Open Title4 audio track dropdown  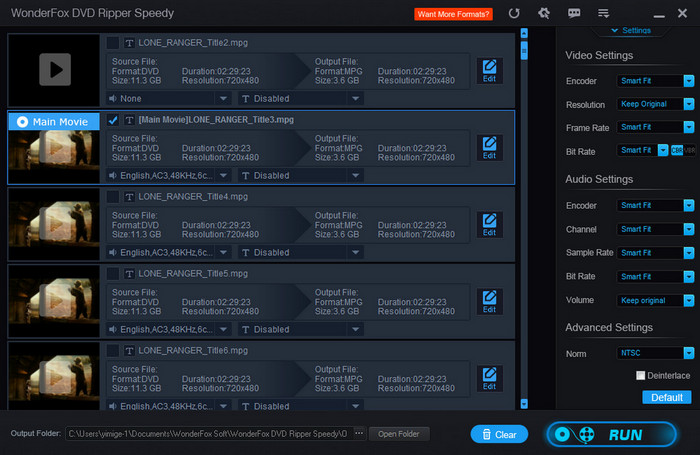tap(168, 252)
